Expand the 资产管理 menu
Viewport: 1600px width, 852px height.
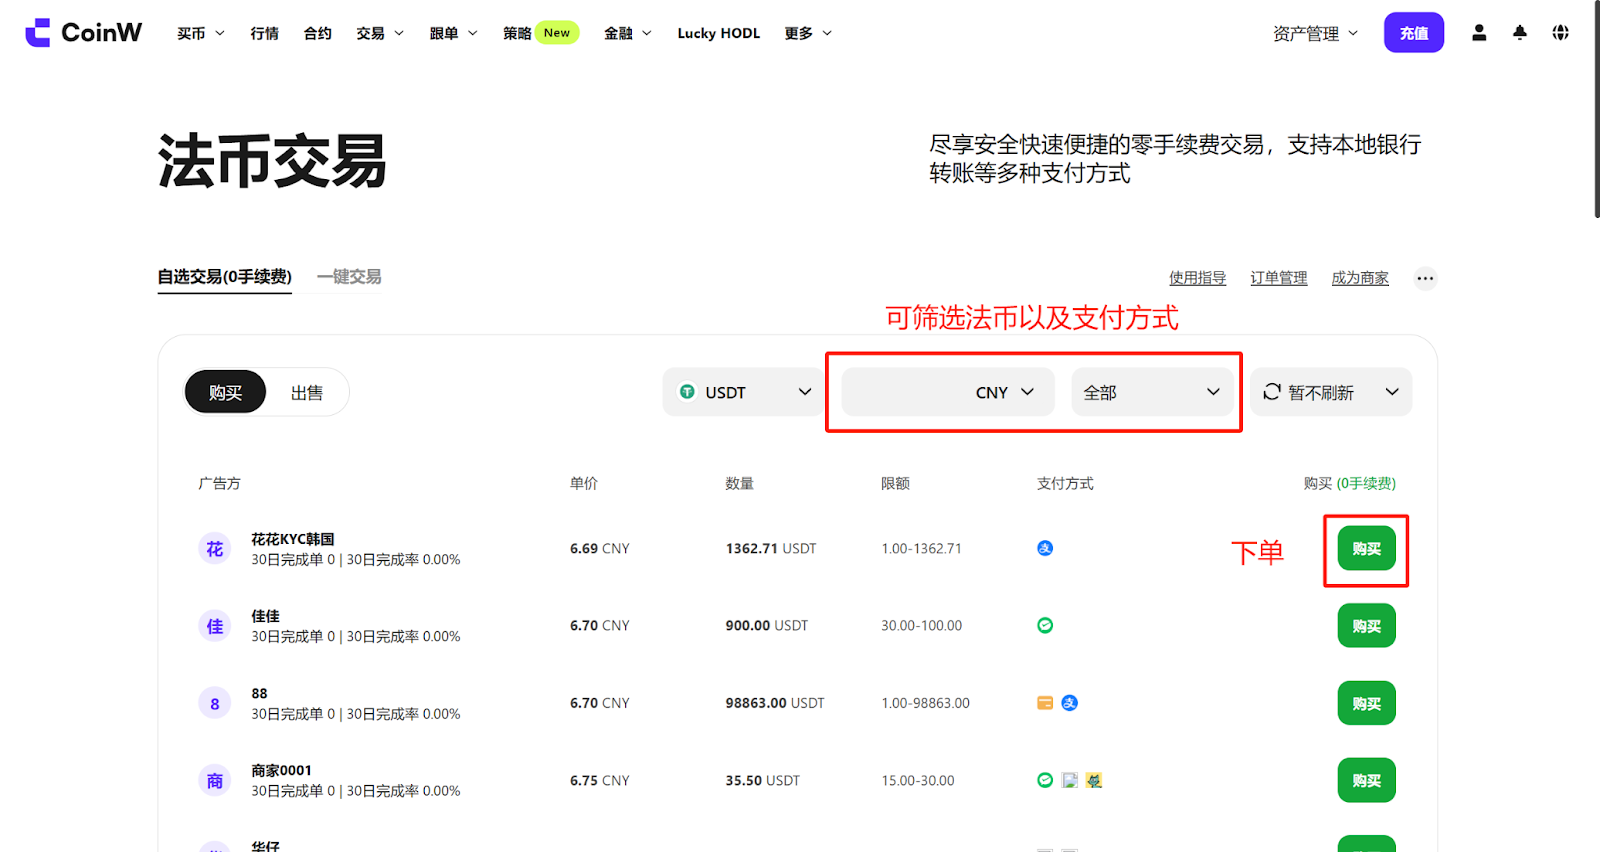1316,33
